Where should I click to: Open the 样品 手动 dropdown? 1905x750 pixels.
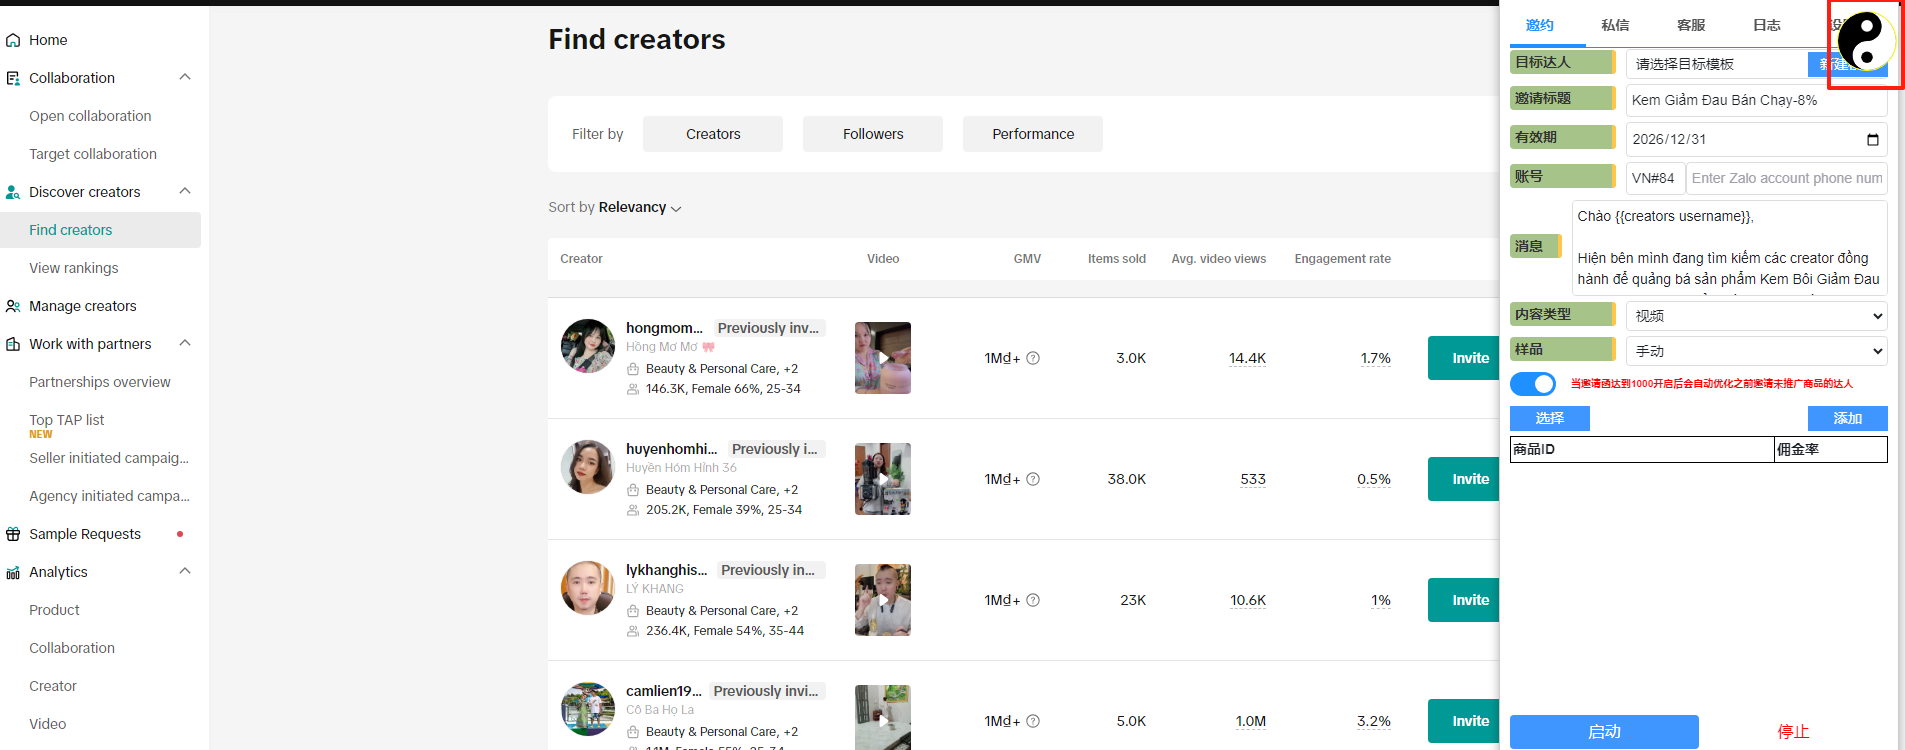tap(1755, 351)
